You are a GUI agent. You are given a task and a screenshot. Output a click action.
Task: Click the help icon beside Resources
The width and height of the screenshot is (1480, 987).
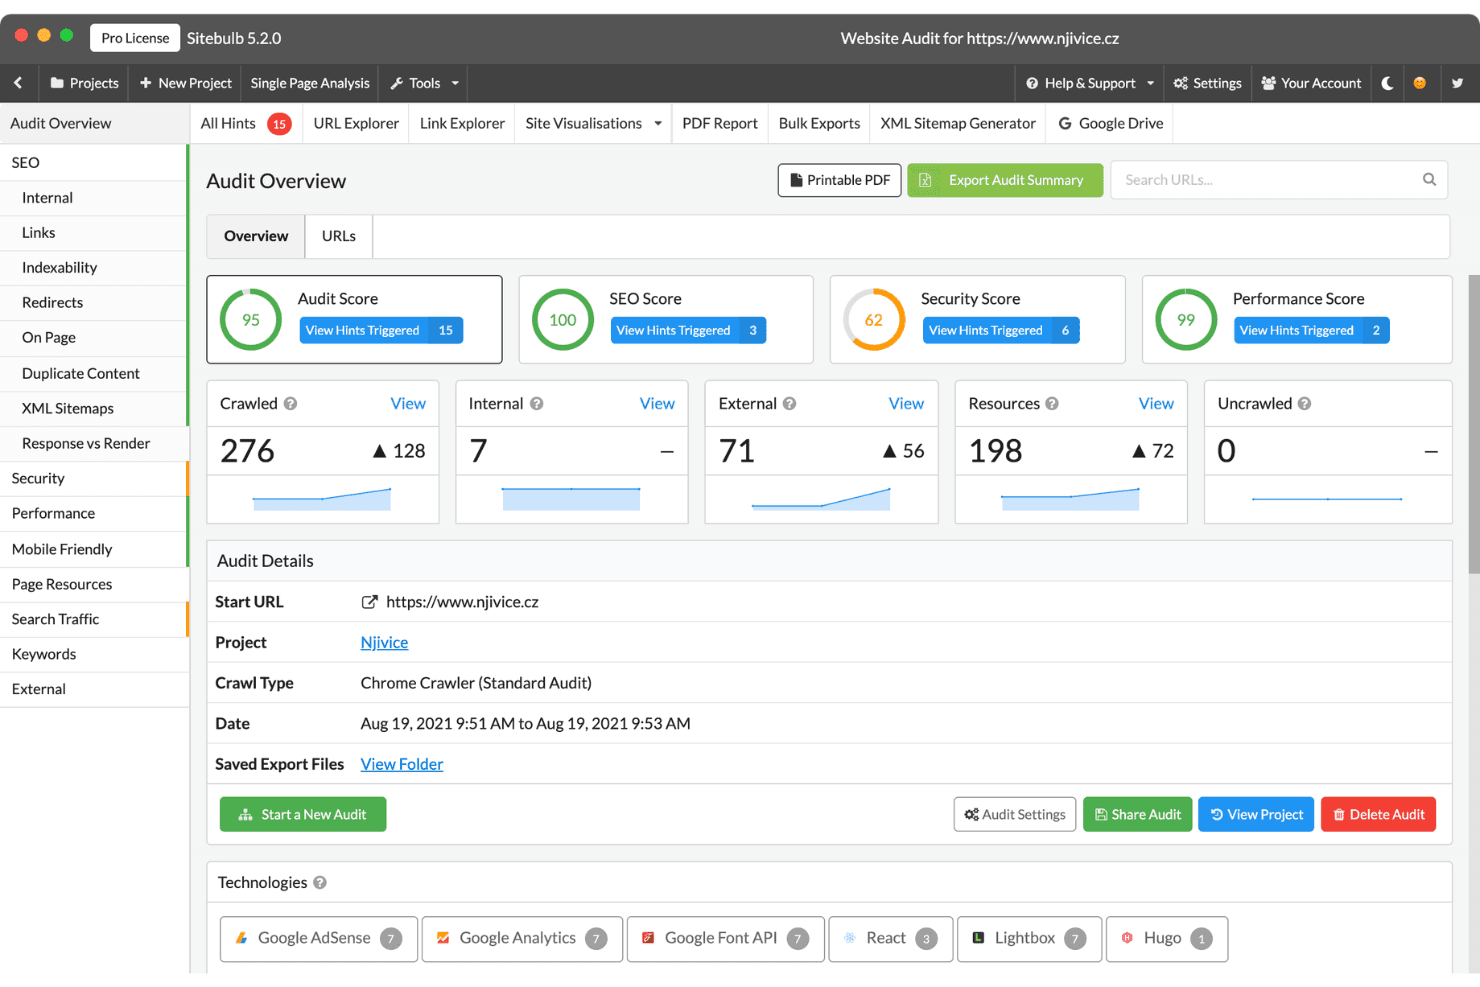1052,404
